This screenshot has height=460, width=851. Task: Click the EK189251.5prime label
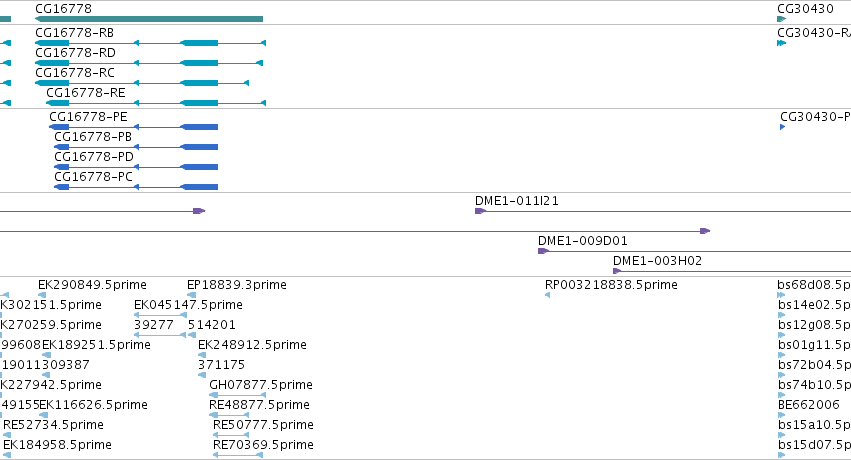pyautogui.click(x=96, y=345)
